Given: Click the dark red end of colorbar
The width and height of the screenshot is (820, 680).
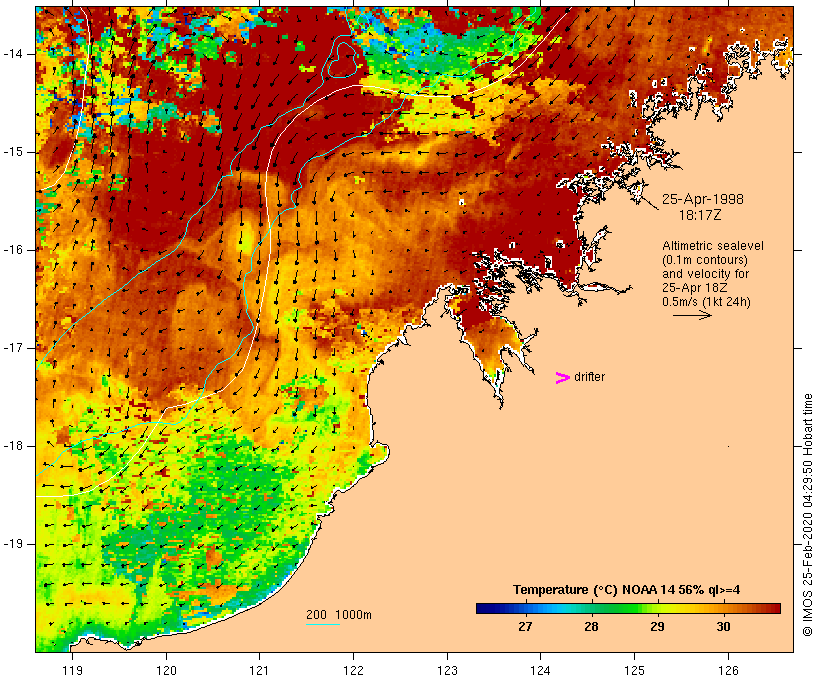Looking at the screenshot, I should 775,608.
